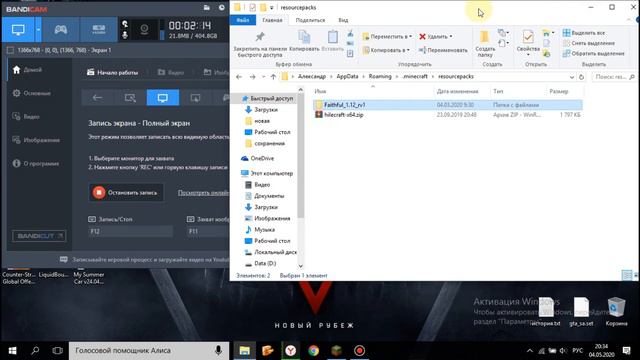This screenshot has width=640, height=360.
Task: Open О программе in Bandicam sidebar
Action: (x=36, y=163)
